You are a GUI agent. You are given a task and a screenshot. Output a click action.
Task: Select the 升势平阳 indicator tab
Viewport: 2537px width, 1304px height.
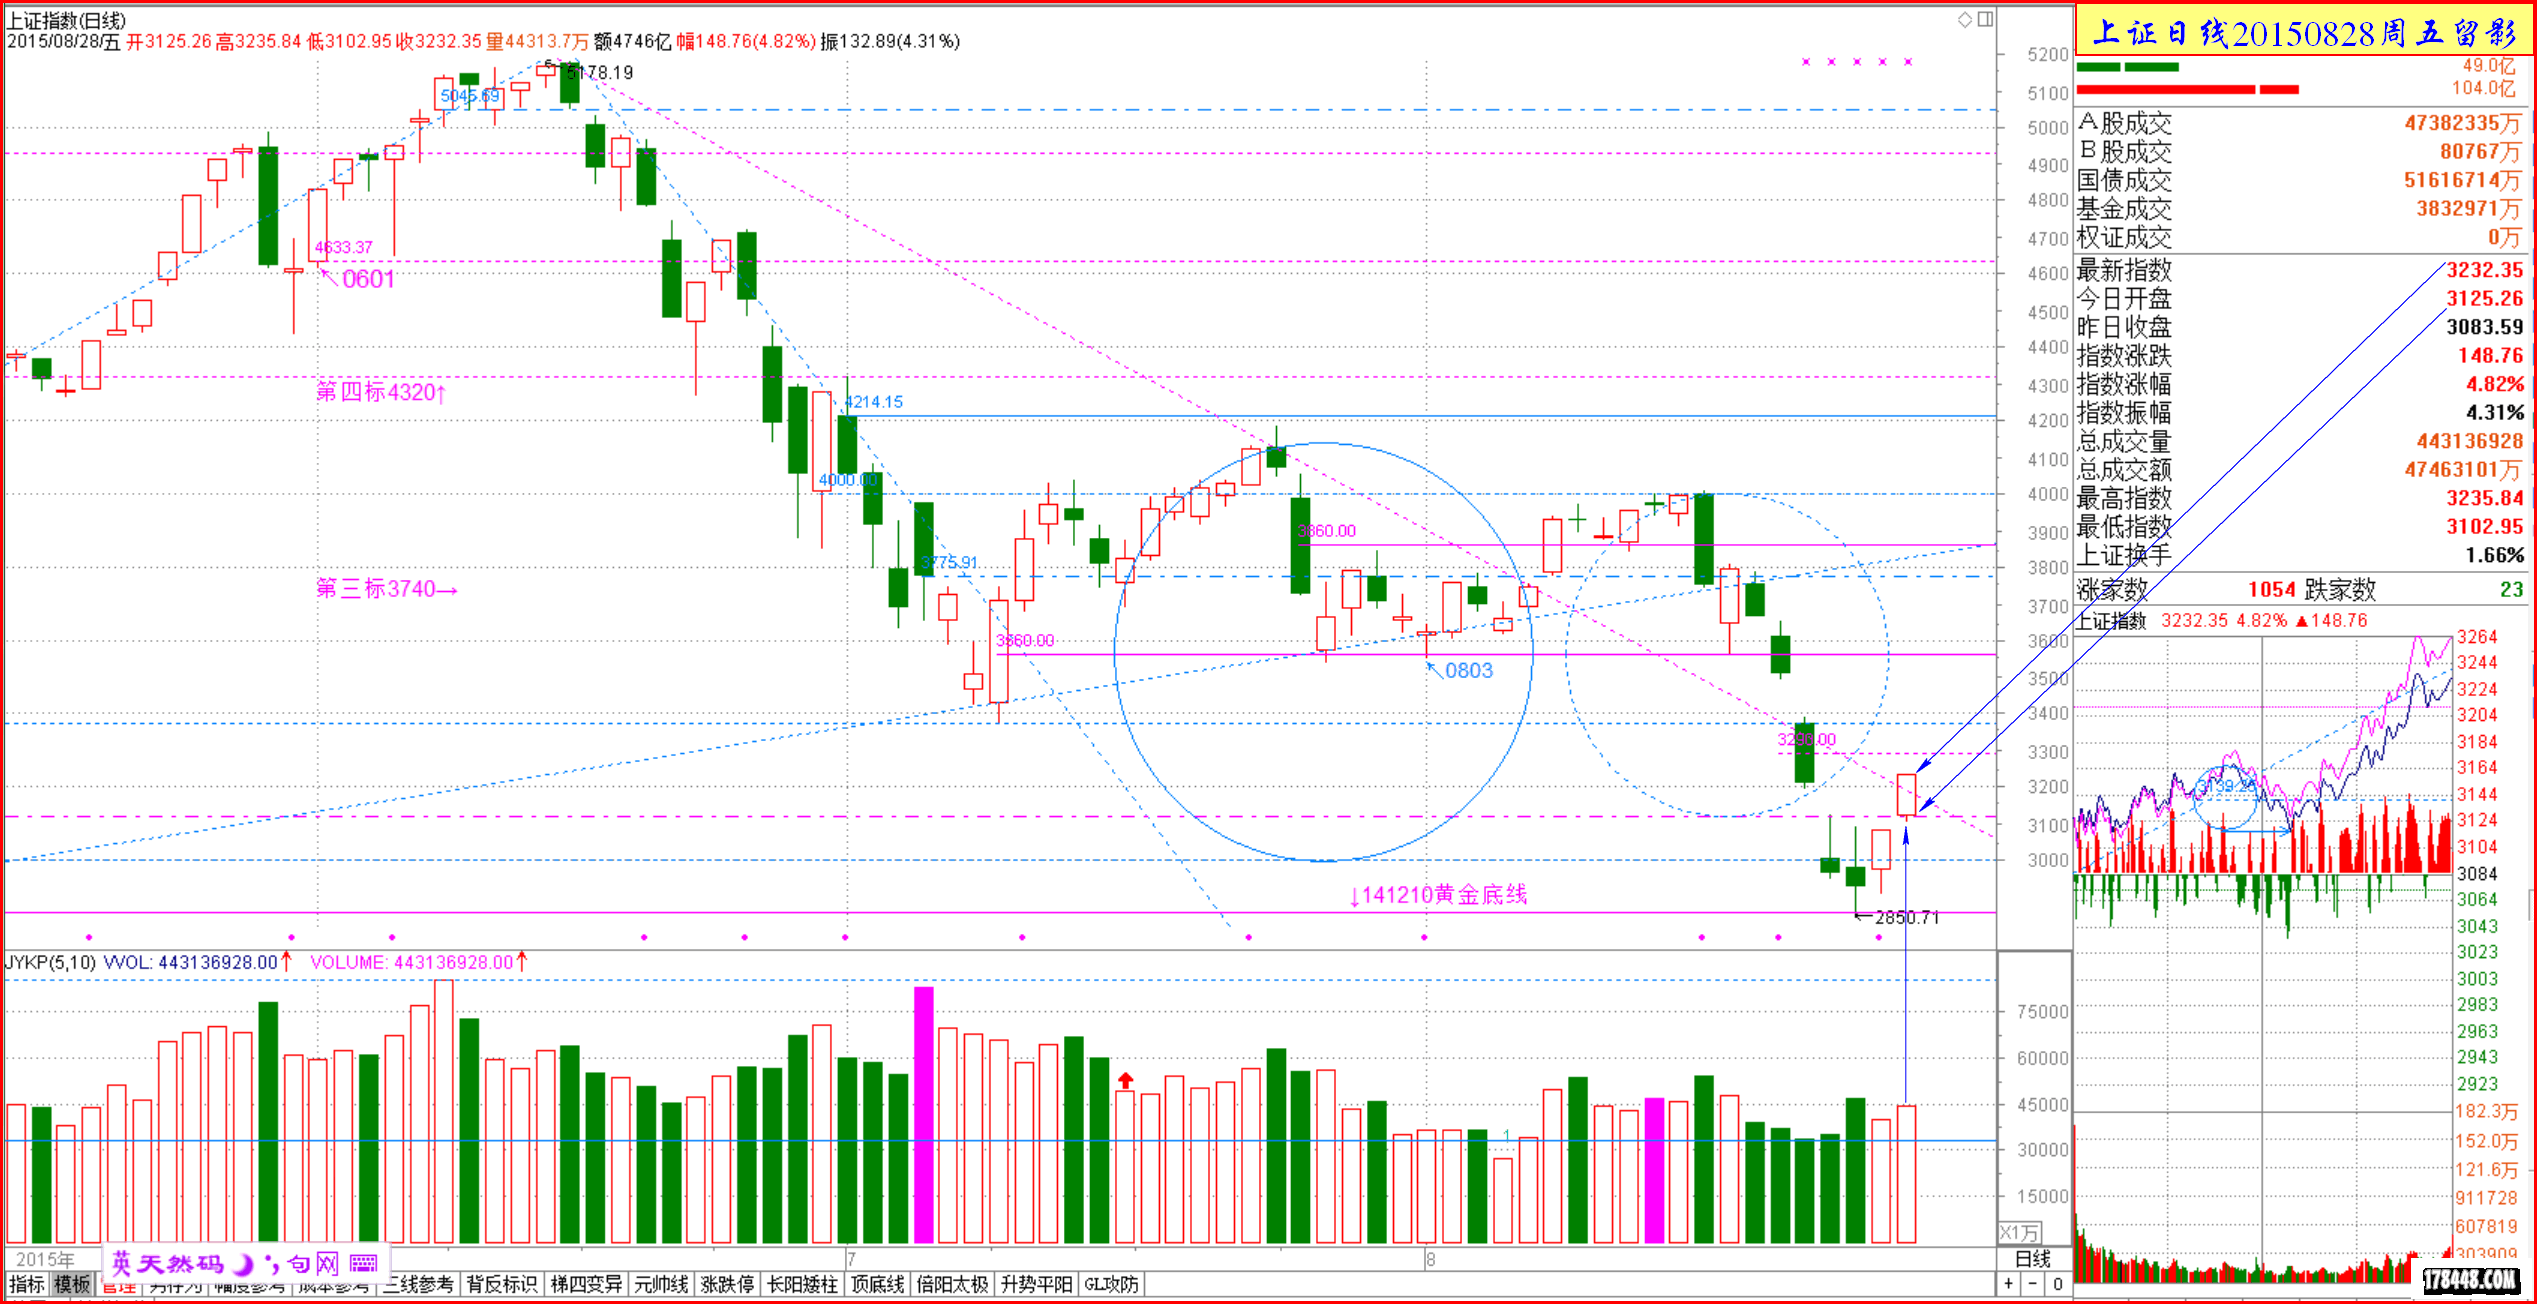pos(1036,1285)
